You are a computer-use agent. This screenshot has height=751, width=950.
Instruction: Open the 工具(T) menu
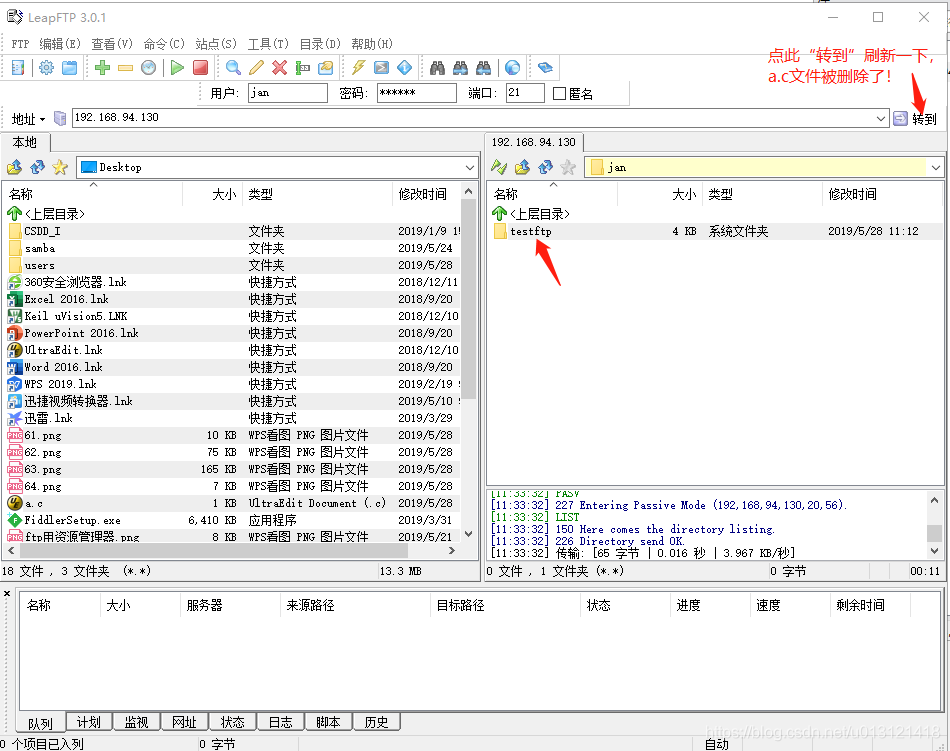pyautogui.click(x=268, y=44)
